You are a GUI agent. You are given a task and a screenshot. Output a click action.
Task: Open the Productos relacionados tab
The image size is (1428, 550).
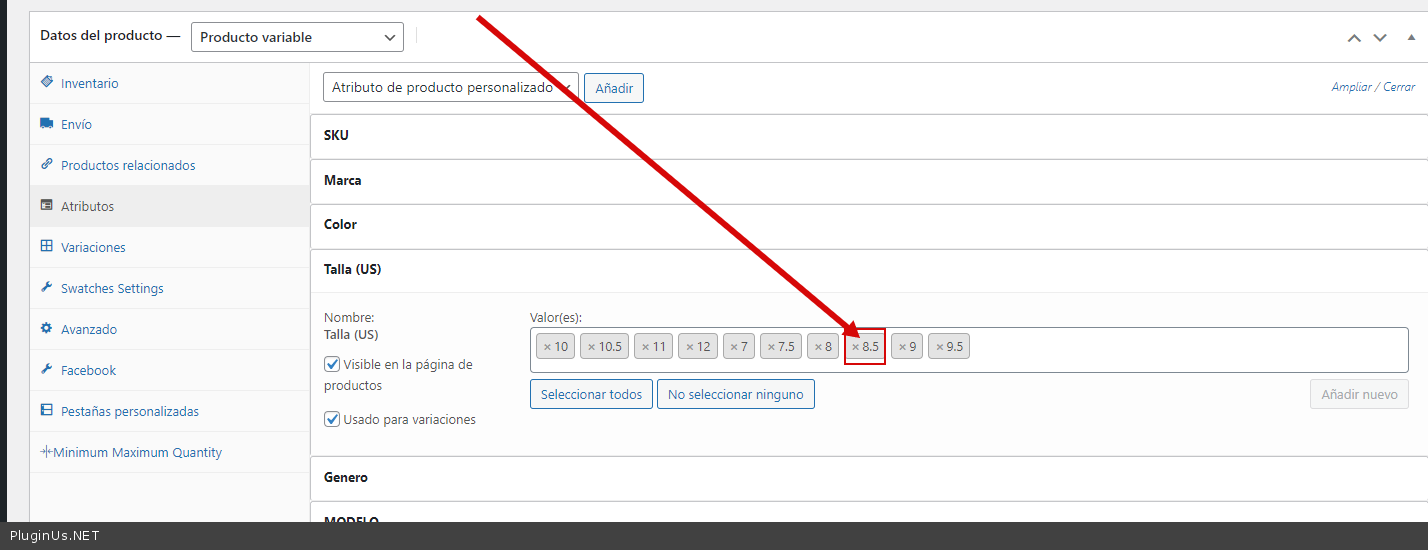[169, 165]
